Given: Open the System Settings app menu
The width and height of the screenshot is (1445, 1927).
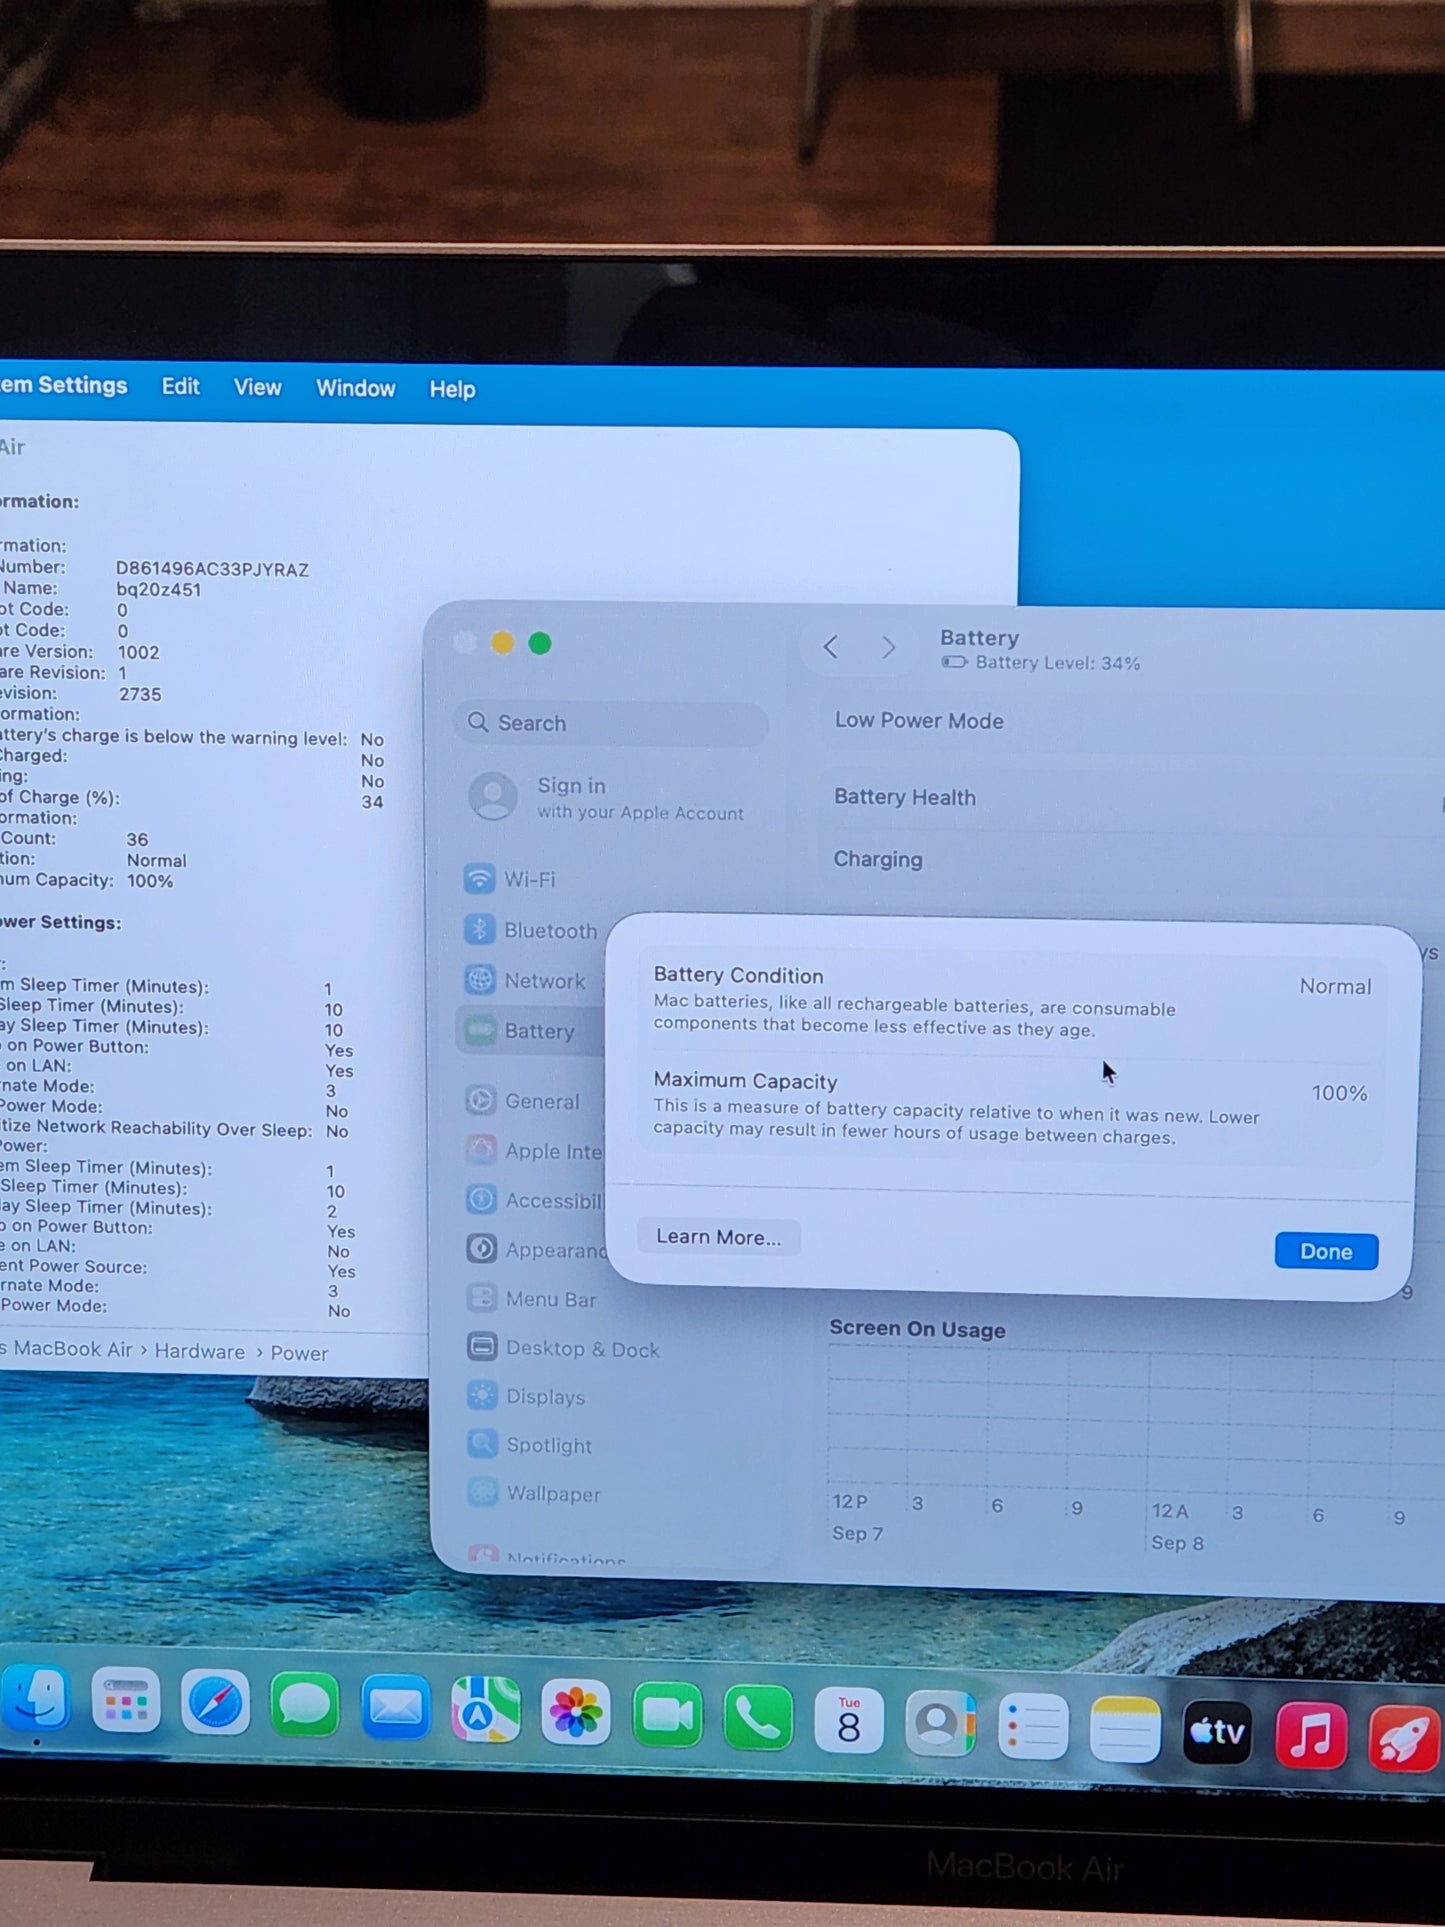Looking at the screenshot, I should pos(64,385).
